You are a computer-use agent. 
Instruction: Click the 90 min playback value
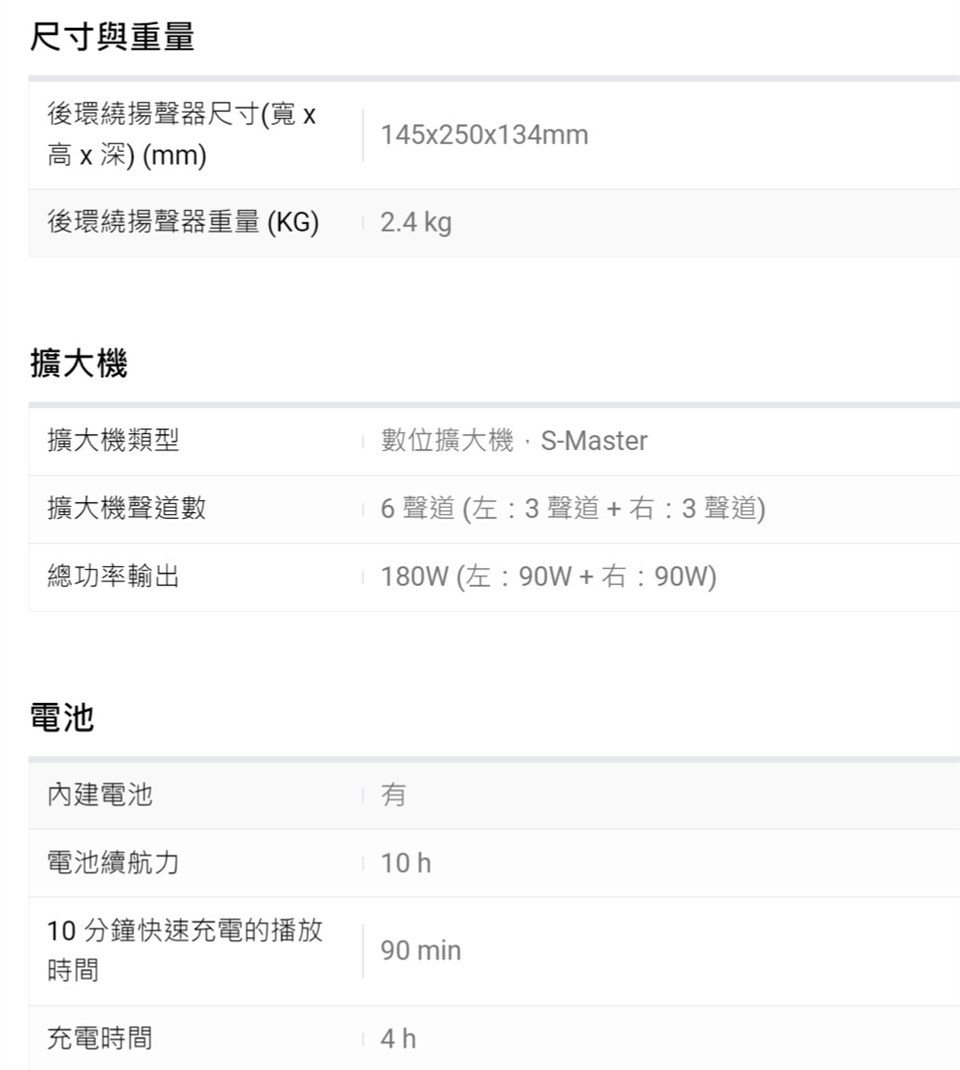coord(421,950)
